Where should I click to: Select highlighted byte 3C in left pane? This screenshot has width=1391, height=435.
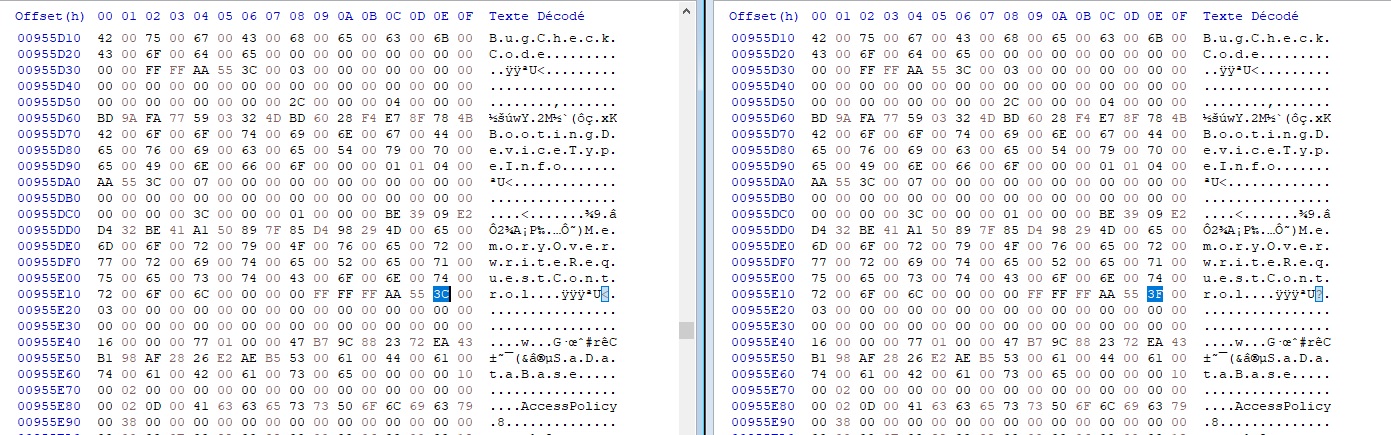coord(442,294)
